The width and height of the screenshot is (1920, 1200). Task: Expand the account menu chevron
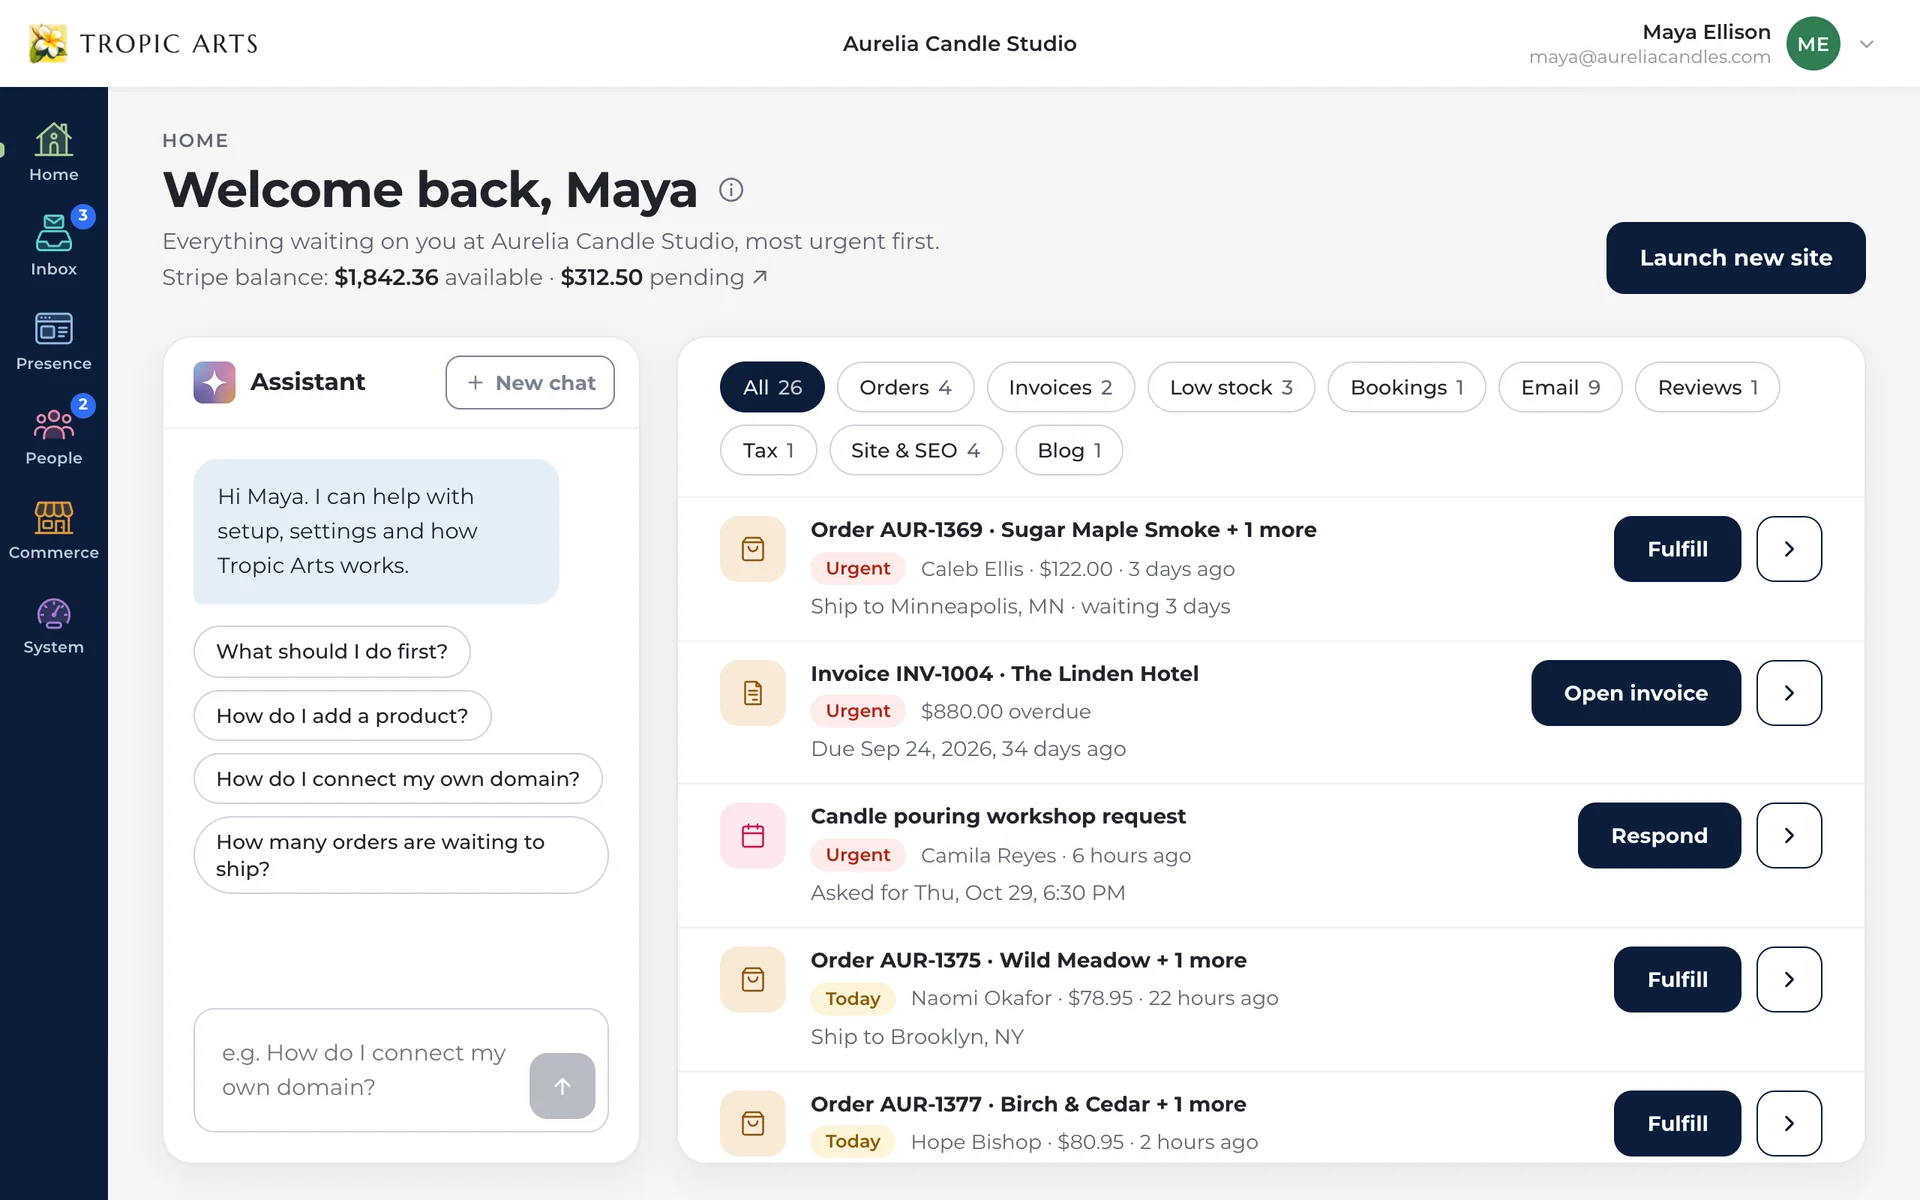point(1866,44)
